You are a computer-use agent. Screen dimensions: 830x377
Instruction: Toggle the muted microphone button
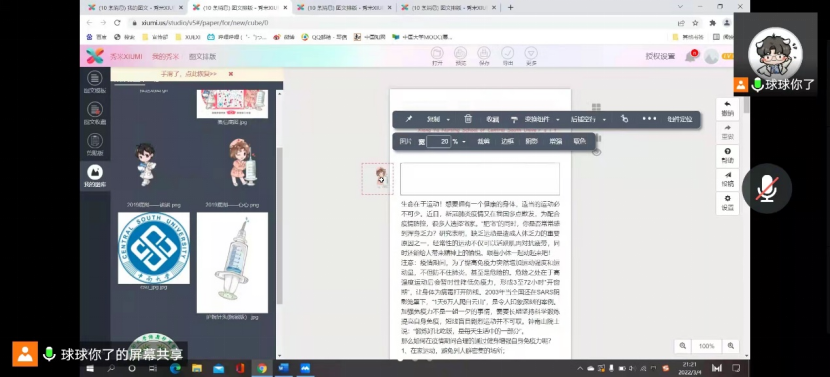766,188
